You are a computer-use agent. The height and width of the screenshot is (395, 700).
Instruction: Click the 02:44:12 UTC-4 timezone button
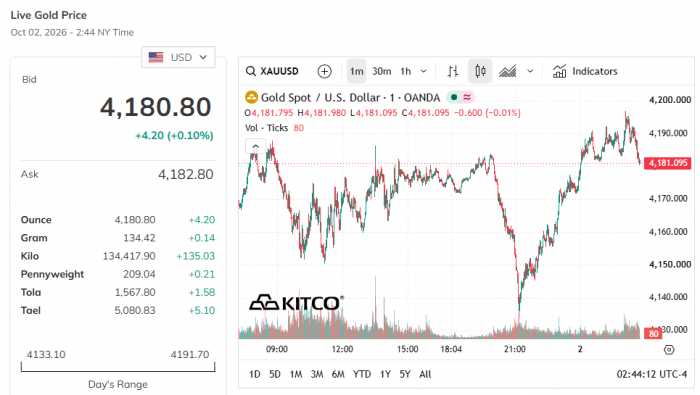[651, 374]
